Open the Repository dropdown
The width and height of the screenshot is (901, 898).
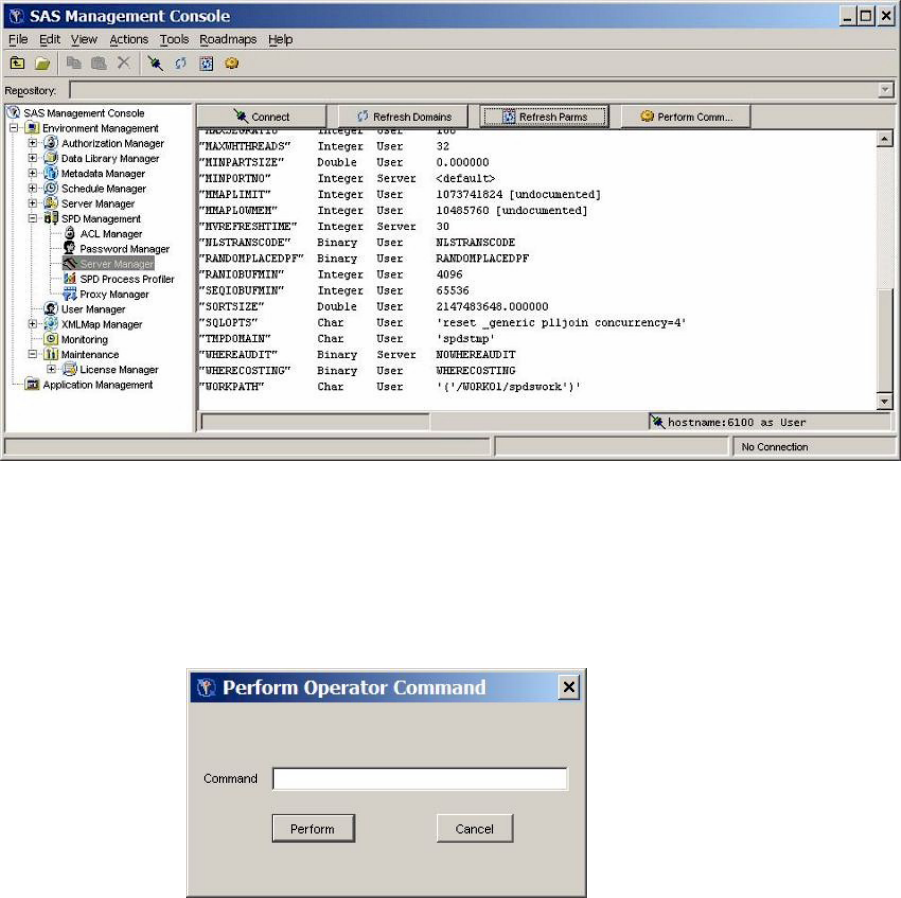pos(885,90)
